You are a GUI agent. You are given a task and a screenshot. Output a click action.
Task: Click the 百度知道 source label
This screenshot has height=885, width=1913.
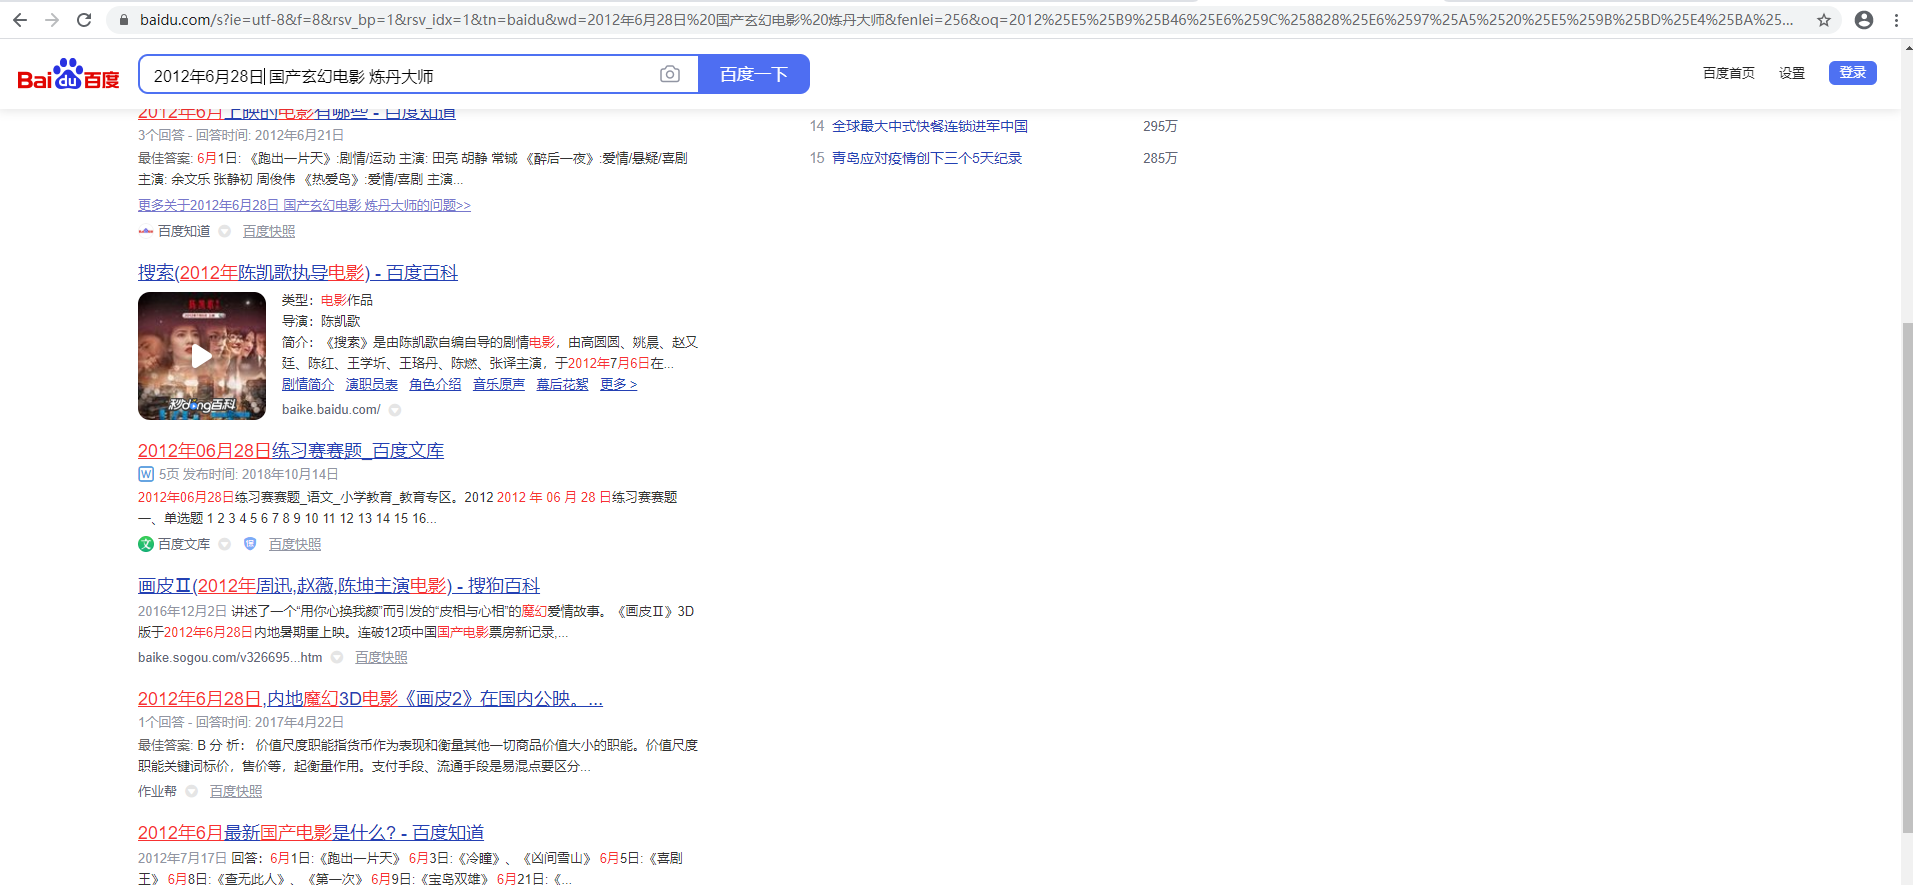[184, 231]
